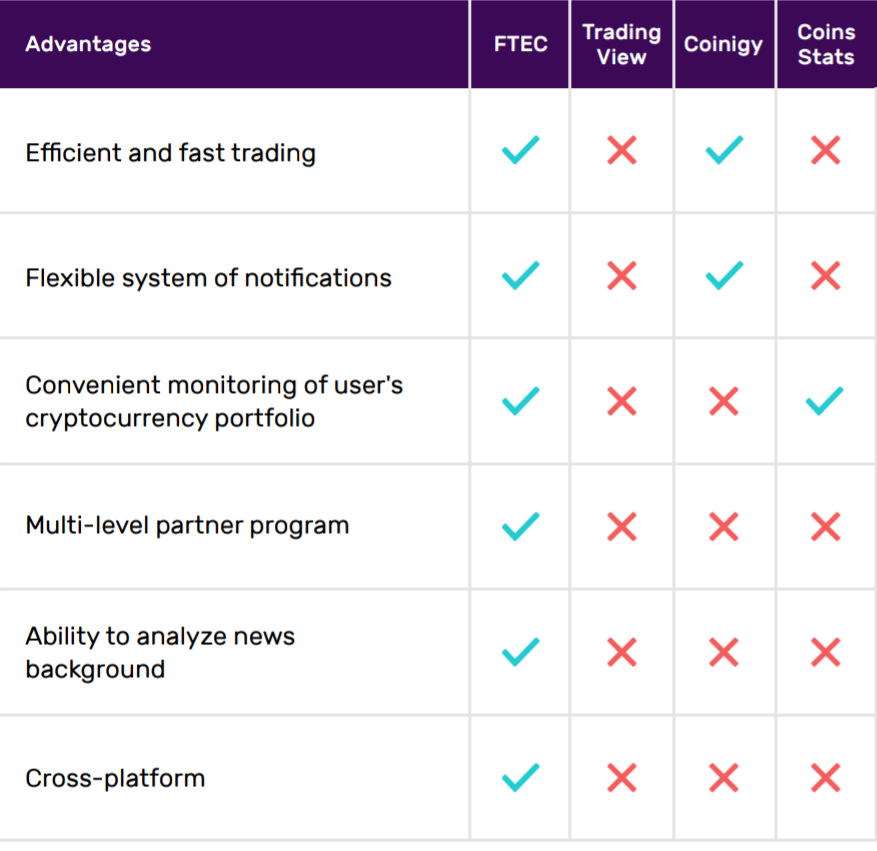Click Trading View cross for Efficient and fast trading
The height and width of the screenshot is (851, 877).
tap(621, 151)
